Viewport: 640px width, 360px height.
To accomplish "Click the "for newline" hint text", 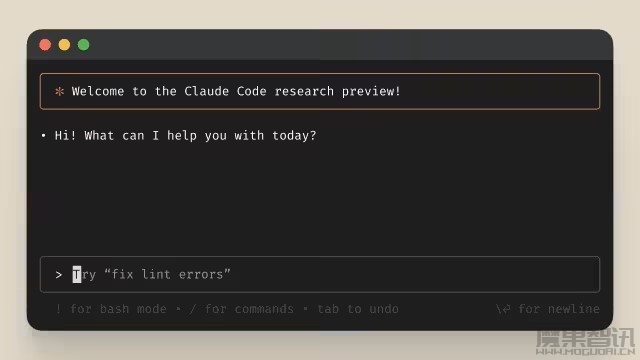I will (x=559, y=309).
